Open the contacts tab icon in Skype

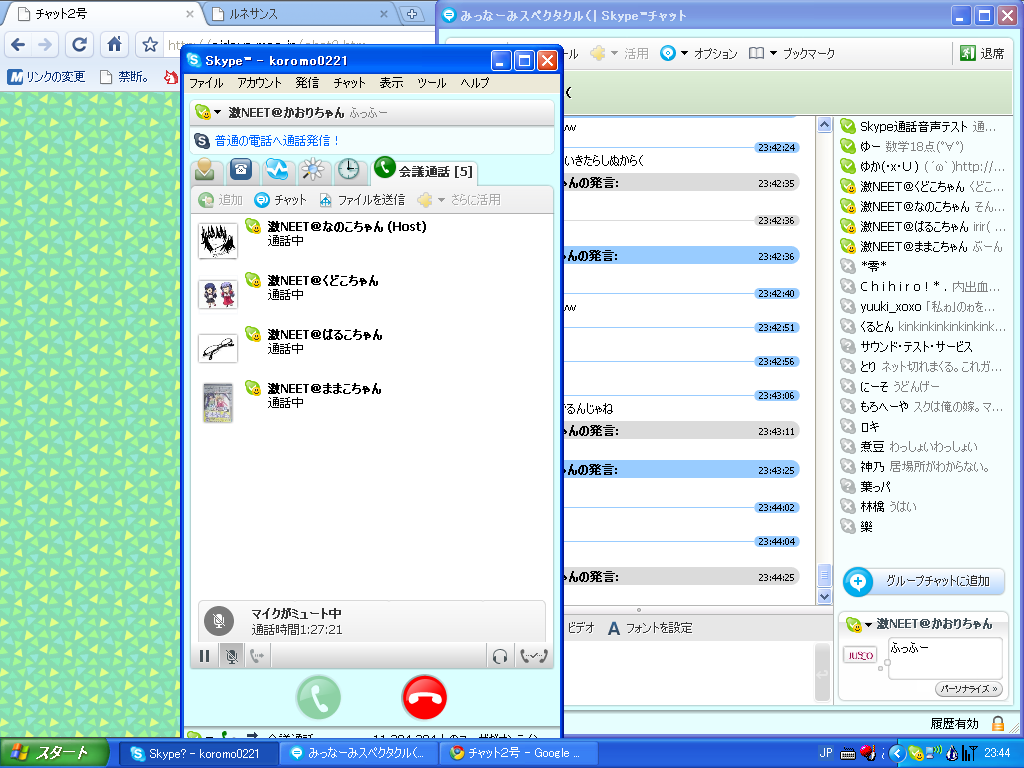pyautogui.click(x=205, y=170)
